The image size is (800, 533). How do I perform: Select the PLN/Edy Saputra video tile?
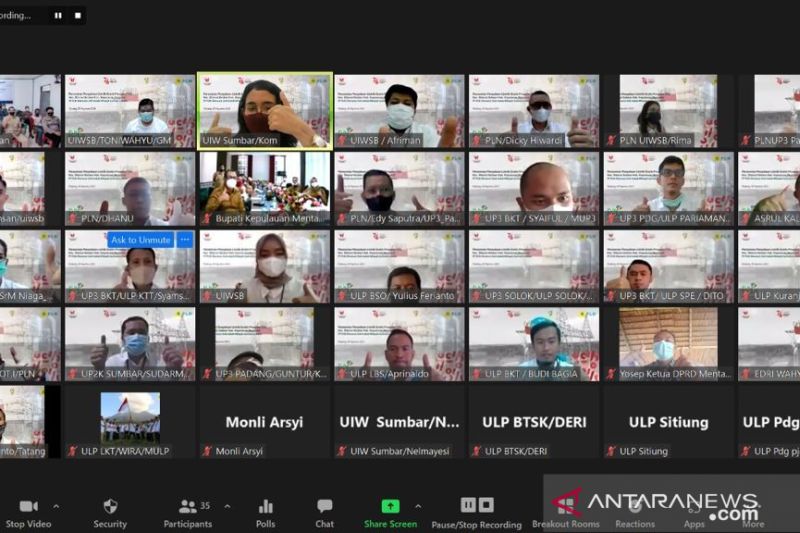click(399, 189)
